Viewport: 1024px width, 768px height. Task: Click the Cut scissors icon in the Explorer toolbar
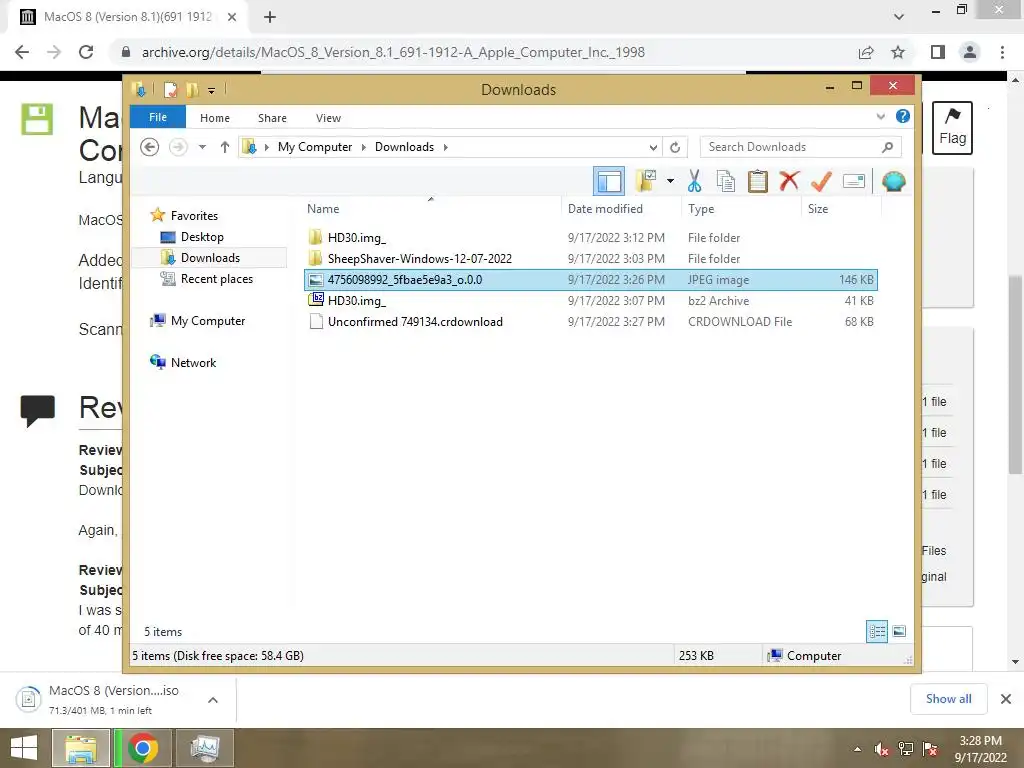(x=694, y=181)
